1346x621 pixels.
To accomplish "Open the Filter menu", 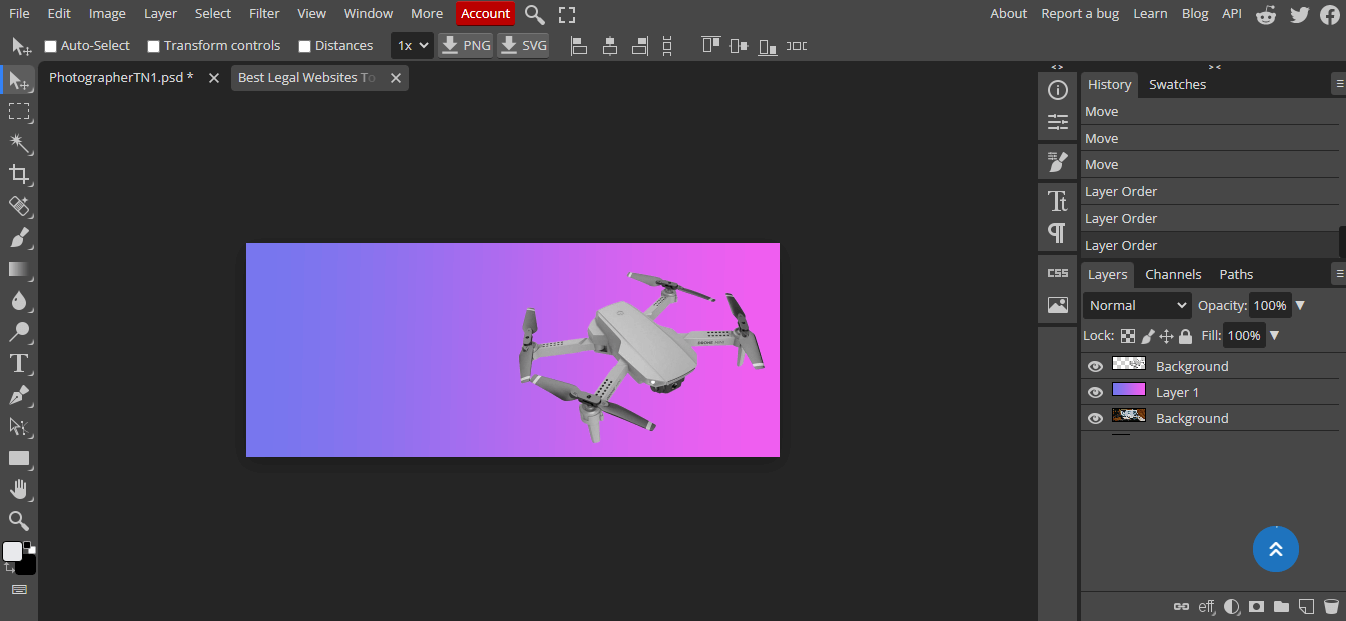I will point(264,14).
